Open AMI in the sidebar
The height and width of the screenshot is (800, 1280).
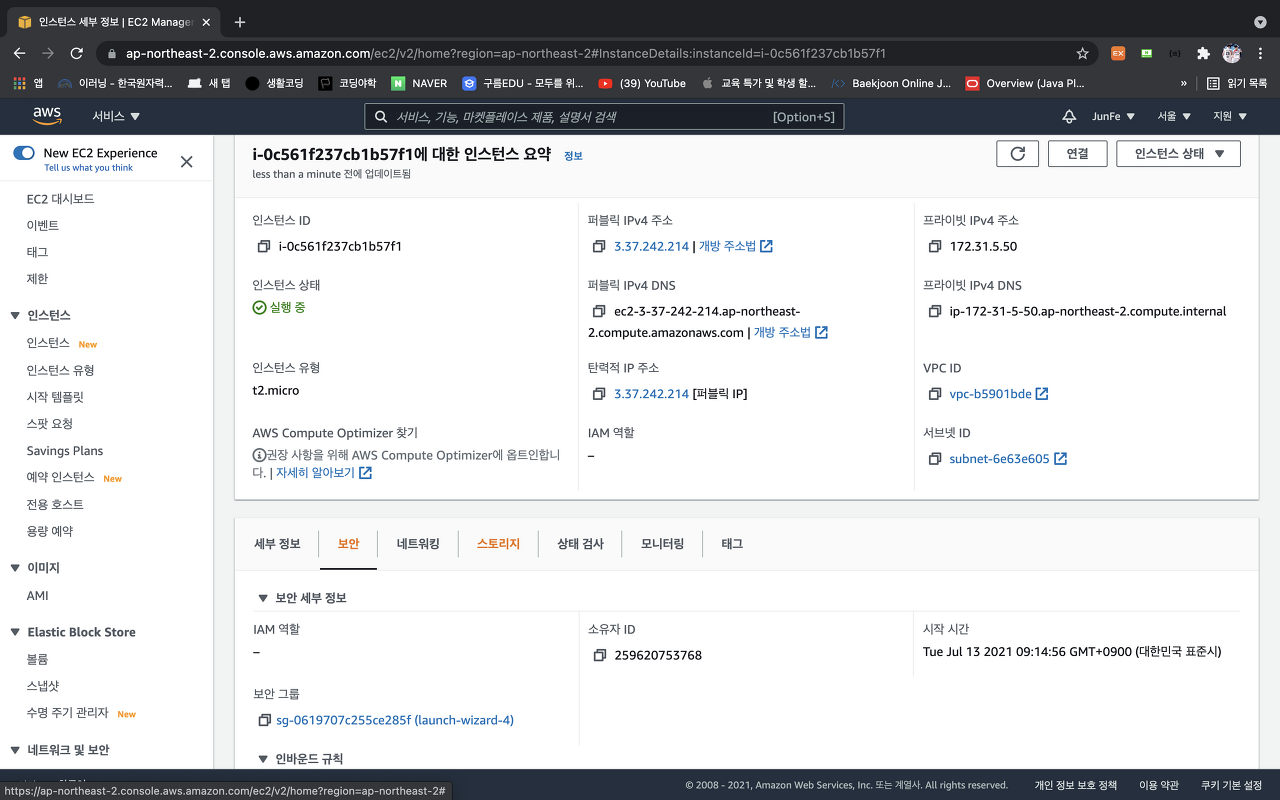[38, 595]
